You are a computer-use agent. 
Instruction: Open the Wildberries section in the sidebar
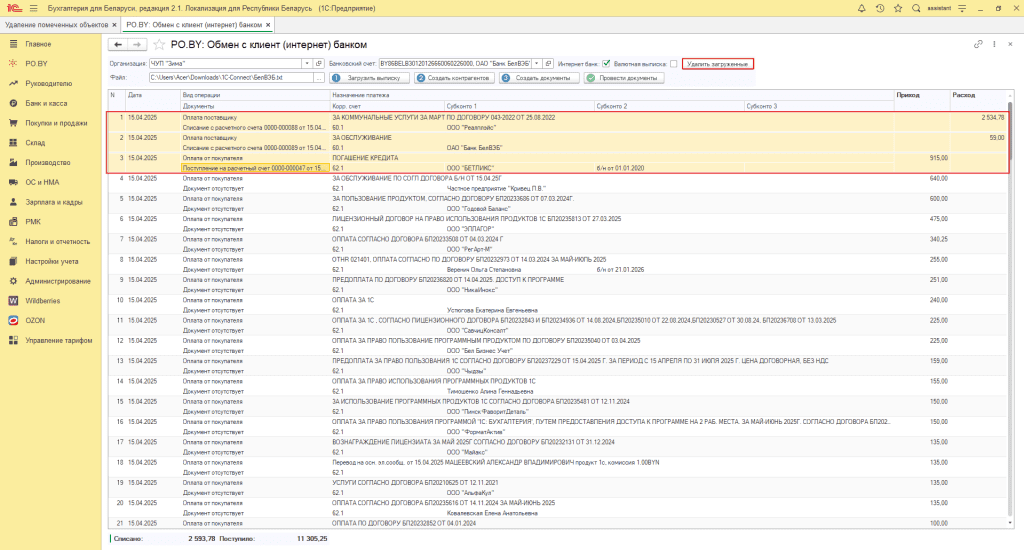pos(45,300)
